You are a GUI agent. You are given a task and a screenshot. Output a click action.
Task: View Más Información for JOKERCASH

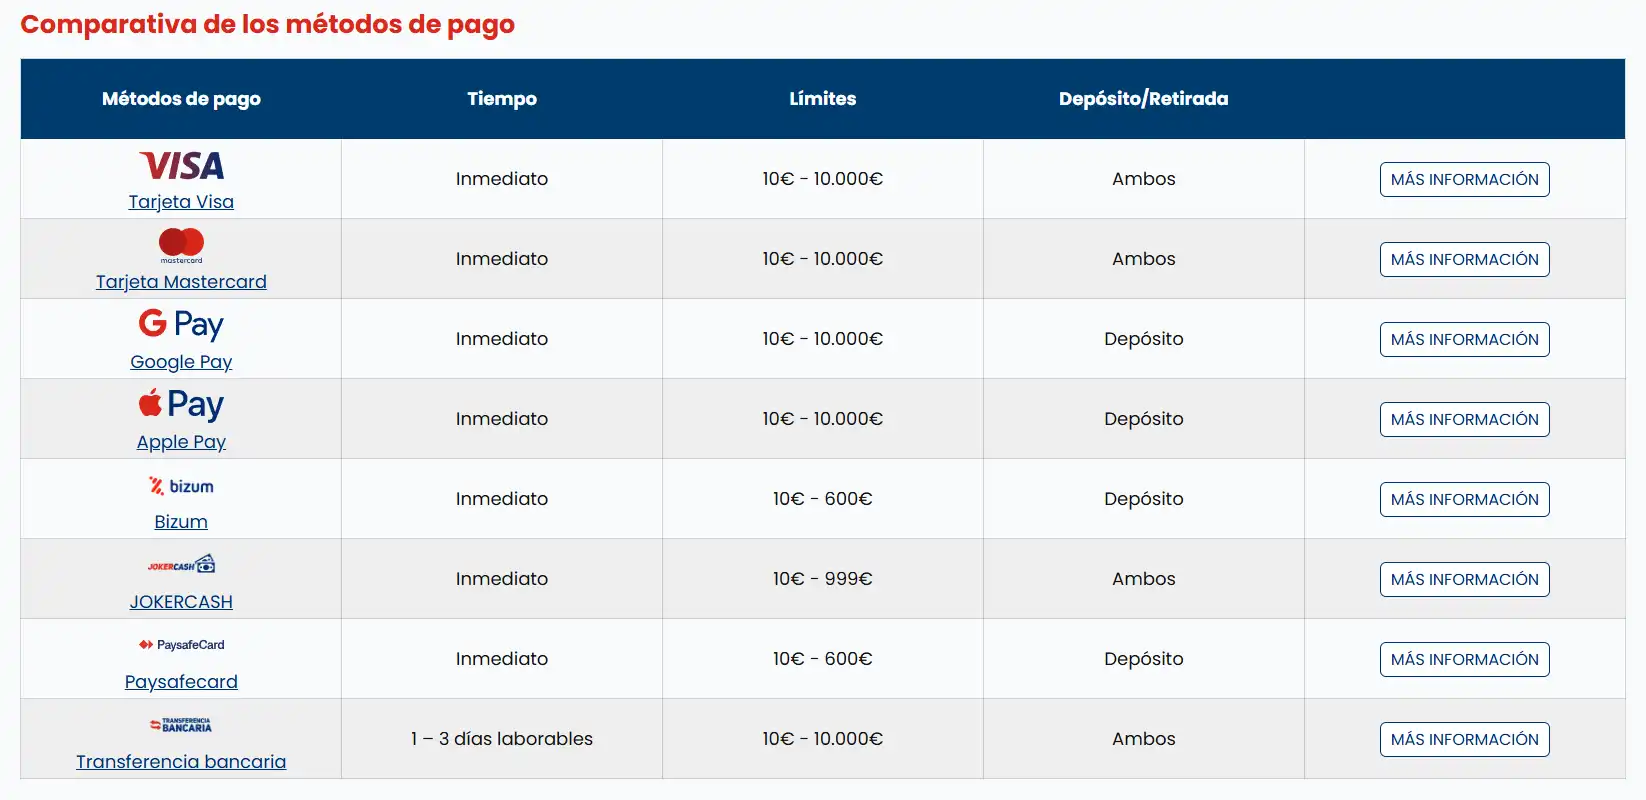[x=1465, y=580]
